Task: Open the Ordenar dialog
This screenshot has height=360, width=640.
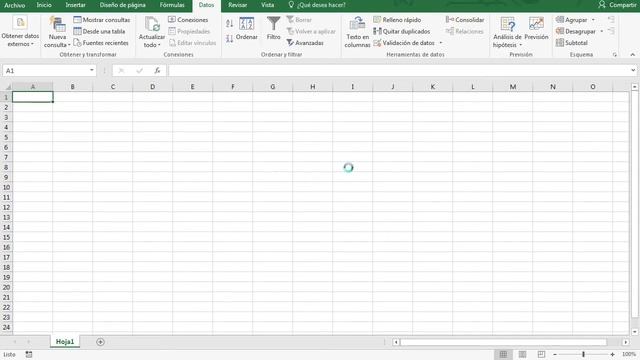Action: pyautogui.click(x=247, y=28)
